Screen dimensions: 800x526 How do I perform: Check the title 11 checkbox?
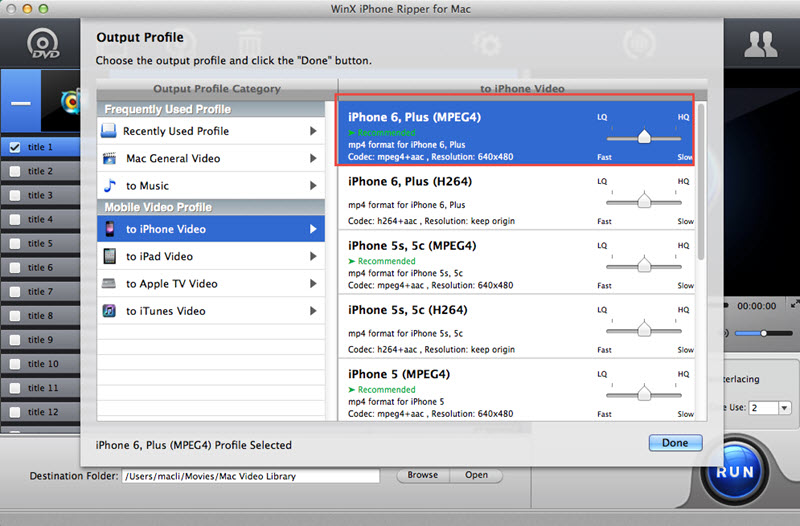point(15,388)
